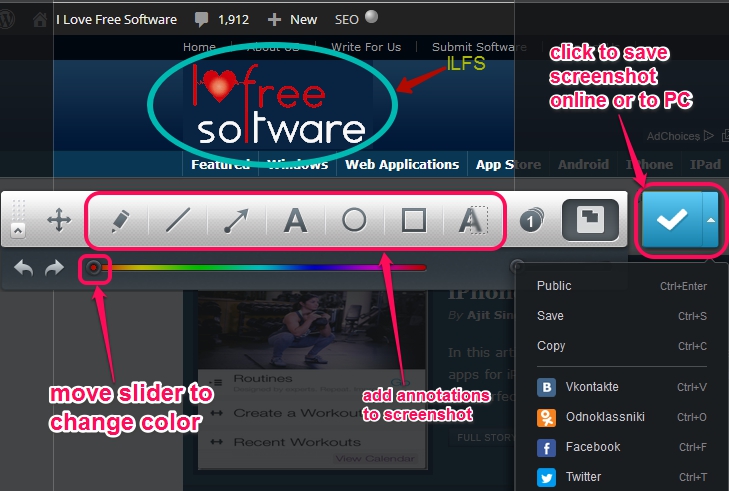Share screenshot to Odnoklassniki
The width and height of the screenshot is (729, 491).
click(622, 417)
